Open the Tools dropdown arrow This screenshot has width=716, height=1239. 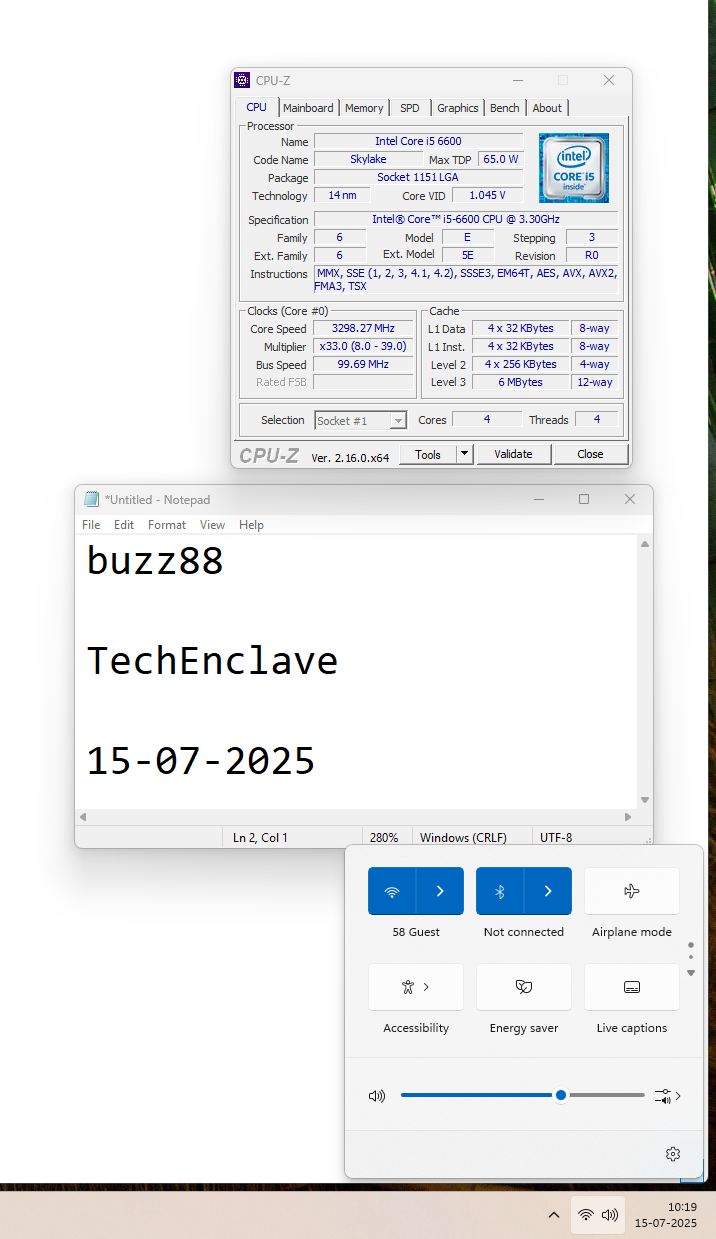(464, 454)
